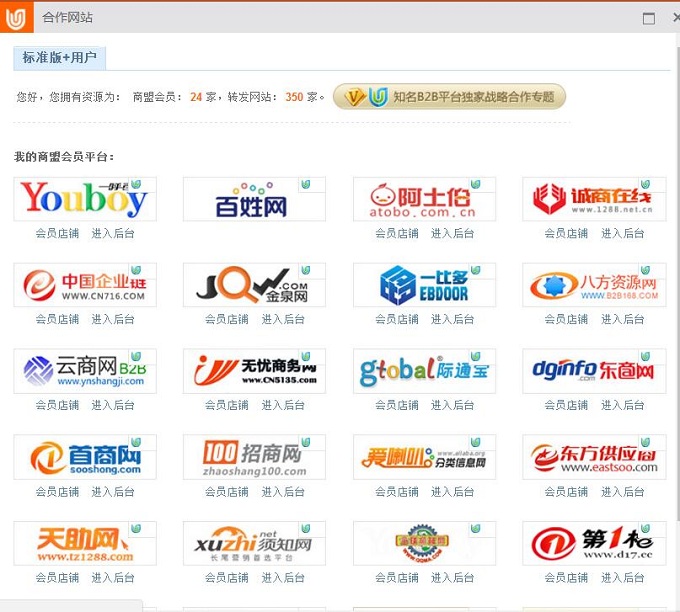Switch to the 标准版+用户 tab
680x612 pixels.
pos(59,58)
